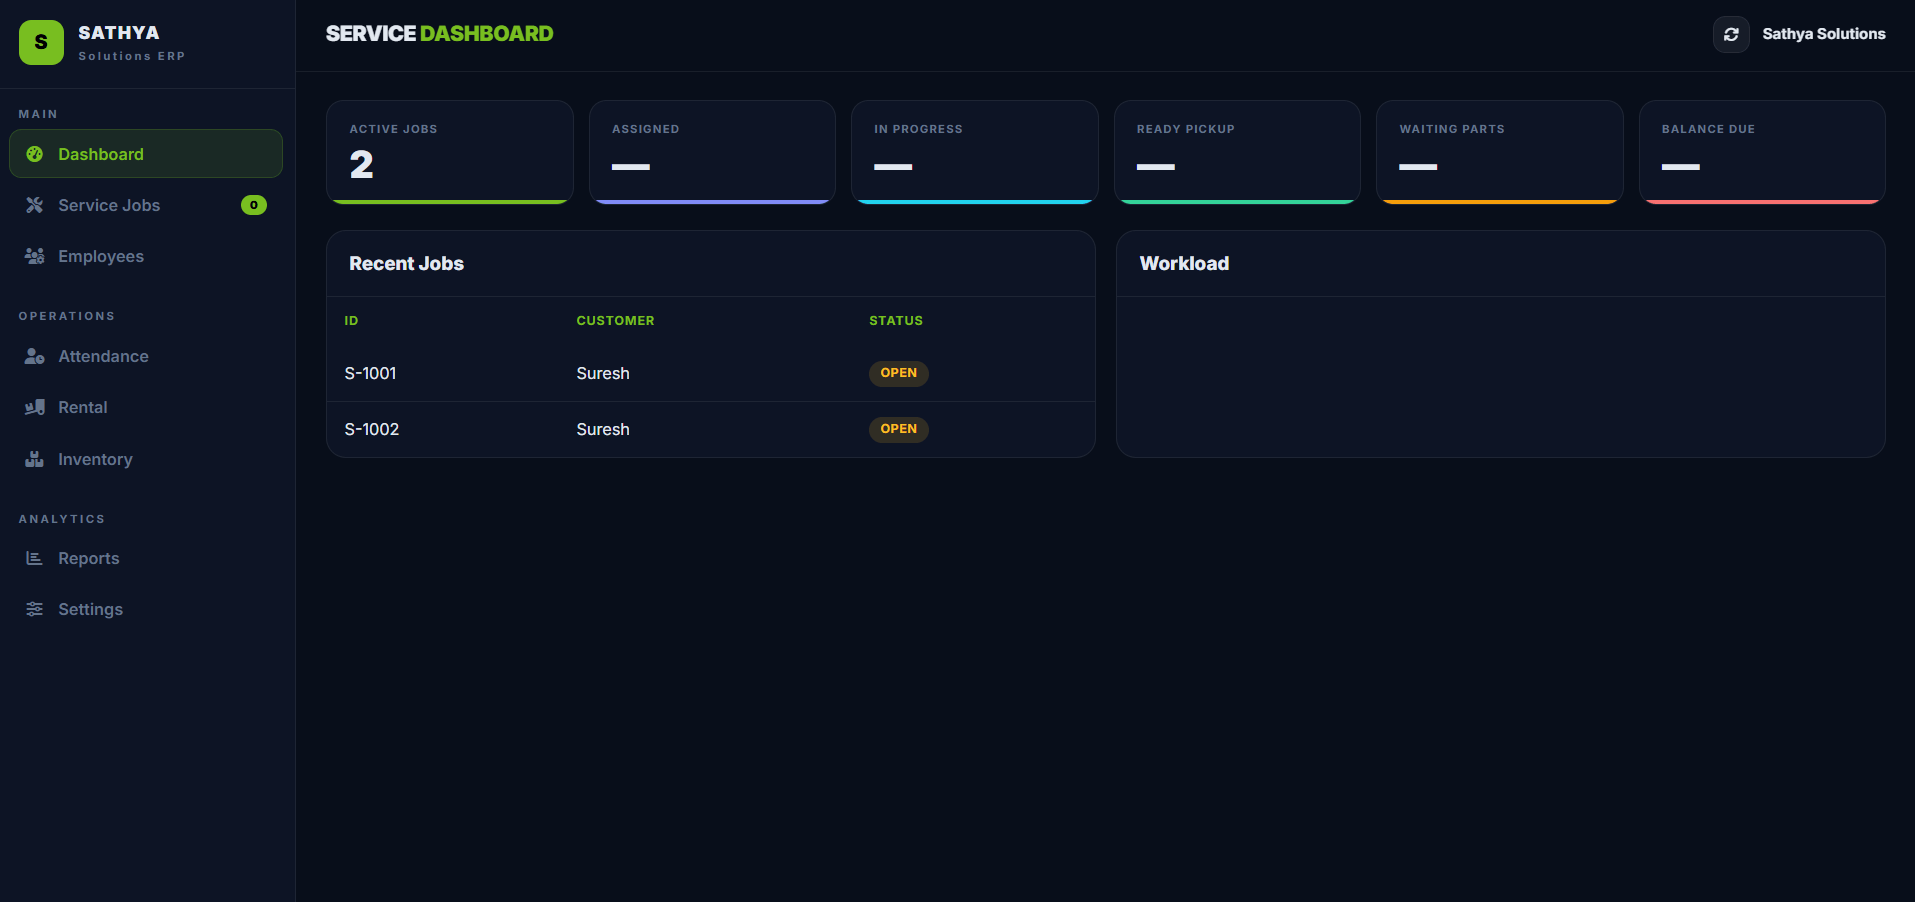The width and height of the screenshot is (1915, 902).
Task: Select the Balance Due stat card
Action: tap(1761, 151)
